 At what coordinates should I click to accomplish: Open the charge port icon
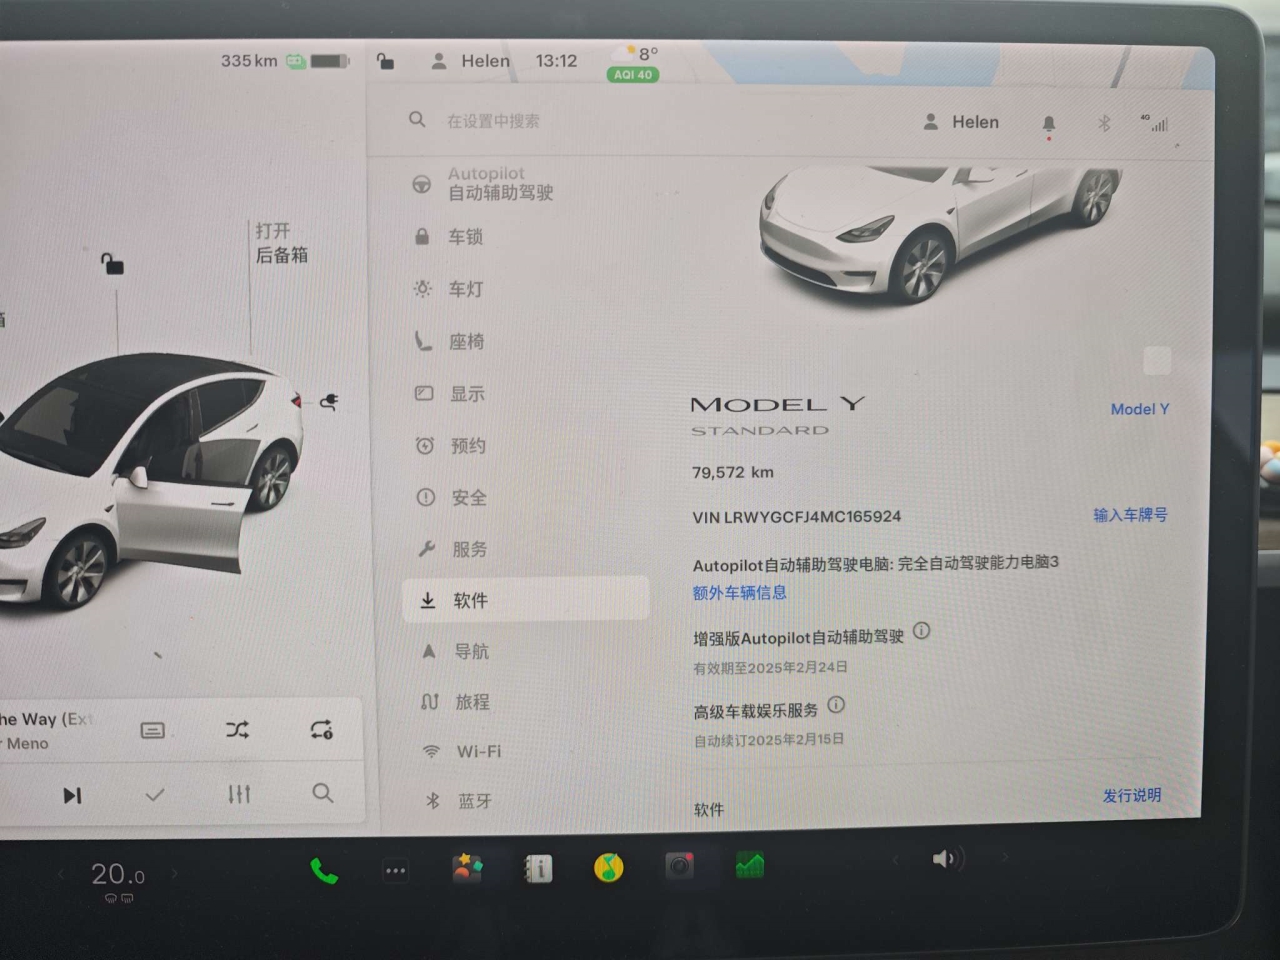tap(329, 402)
